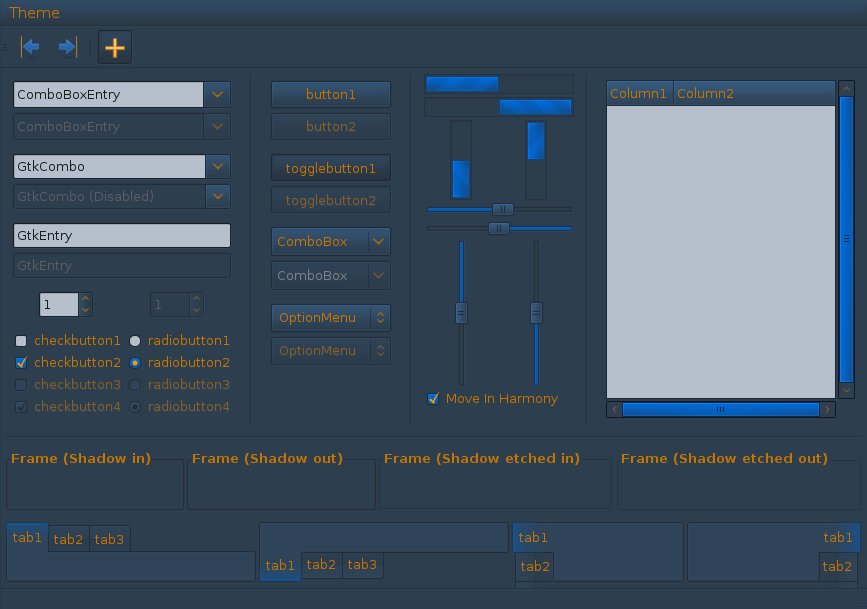Click the horizontal scrollbar right arrow
The image size is (867, 609).
[827, 409]
